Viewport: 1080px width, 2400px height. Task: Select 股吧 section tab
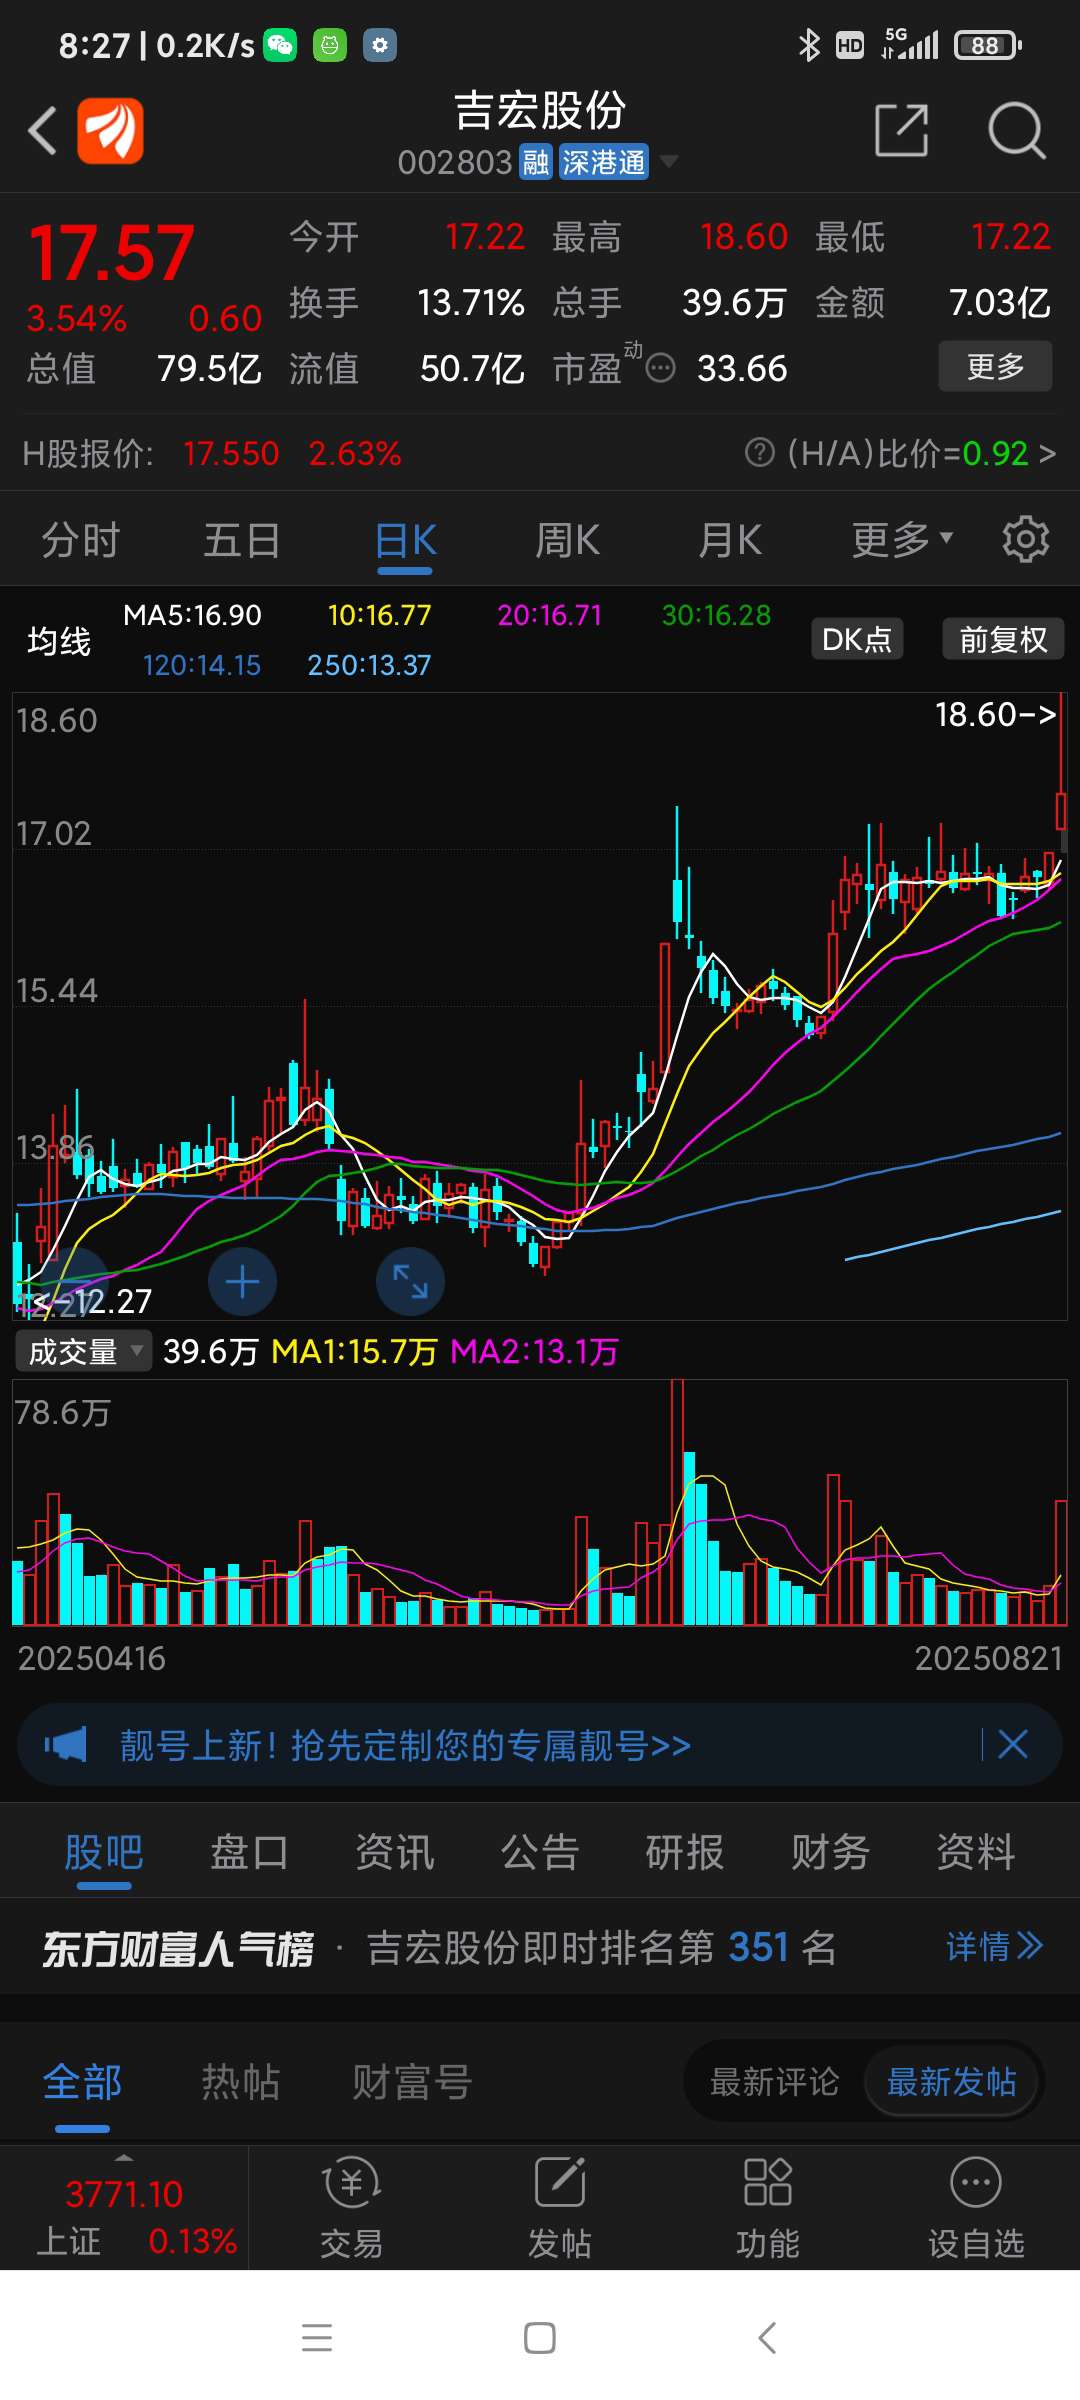[x=104, y=1852]
